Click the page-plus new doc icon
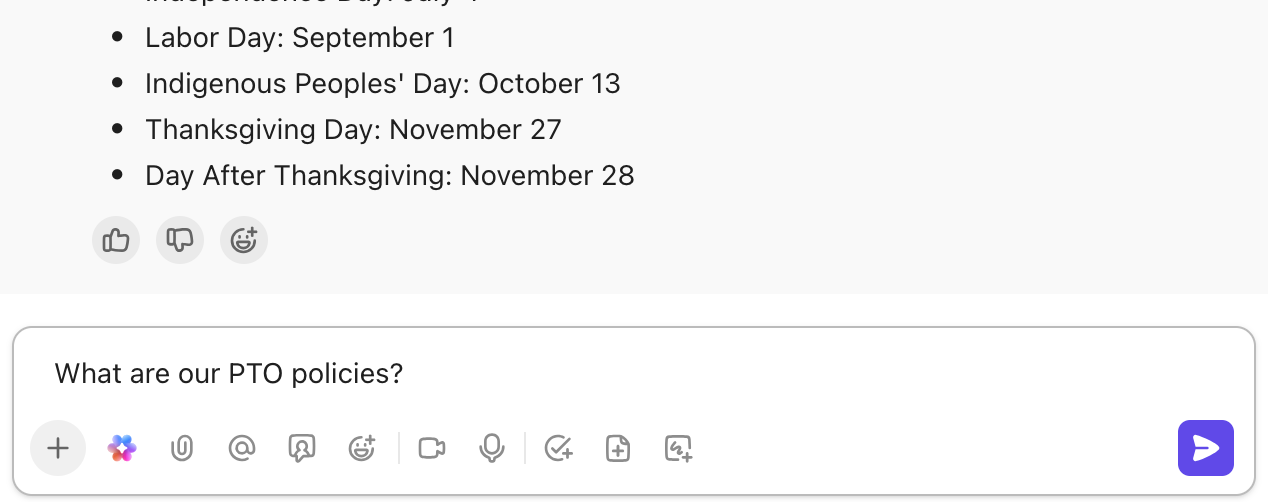This screenshot has height=502, width=1268. click(x=618, y=448)
